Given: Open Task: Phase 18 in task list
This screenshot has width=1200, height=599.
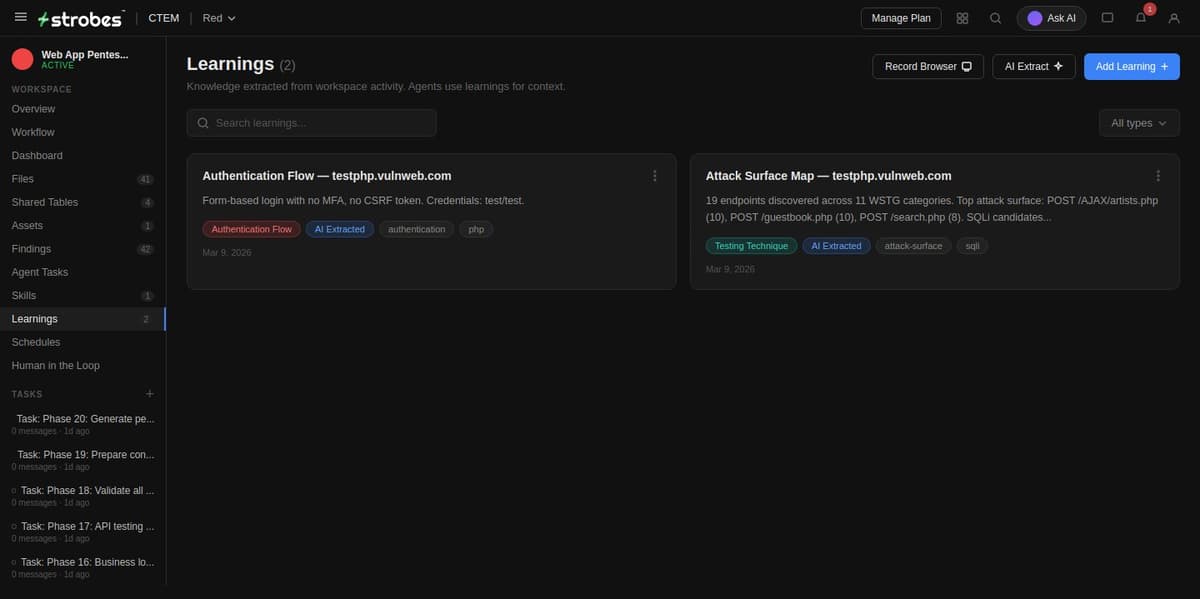Looking at the screenshot, I should coord(83,496).
